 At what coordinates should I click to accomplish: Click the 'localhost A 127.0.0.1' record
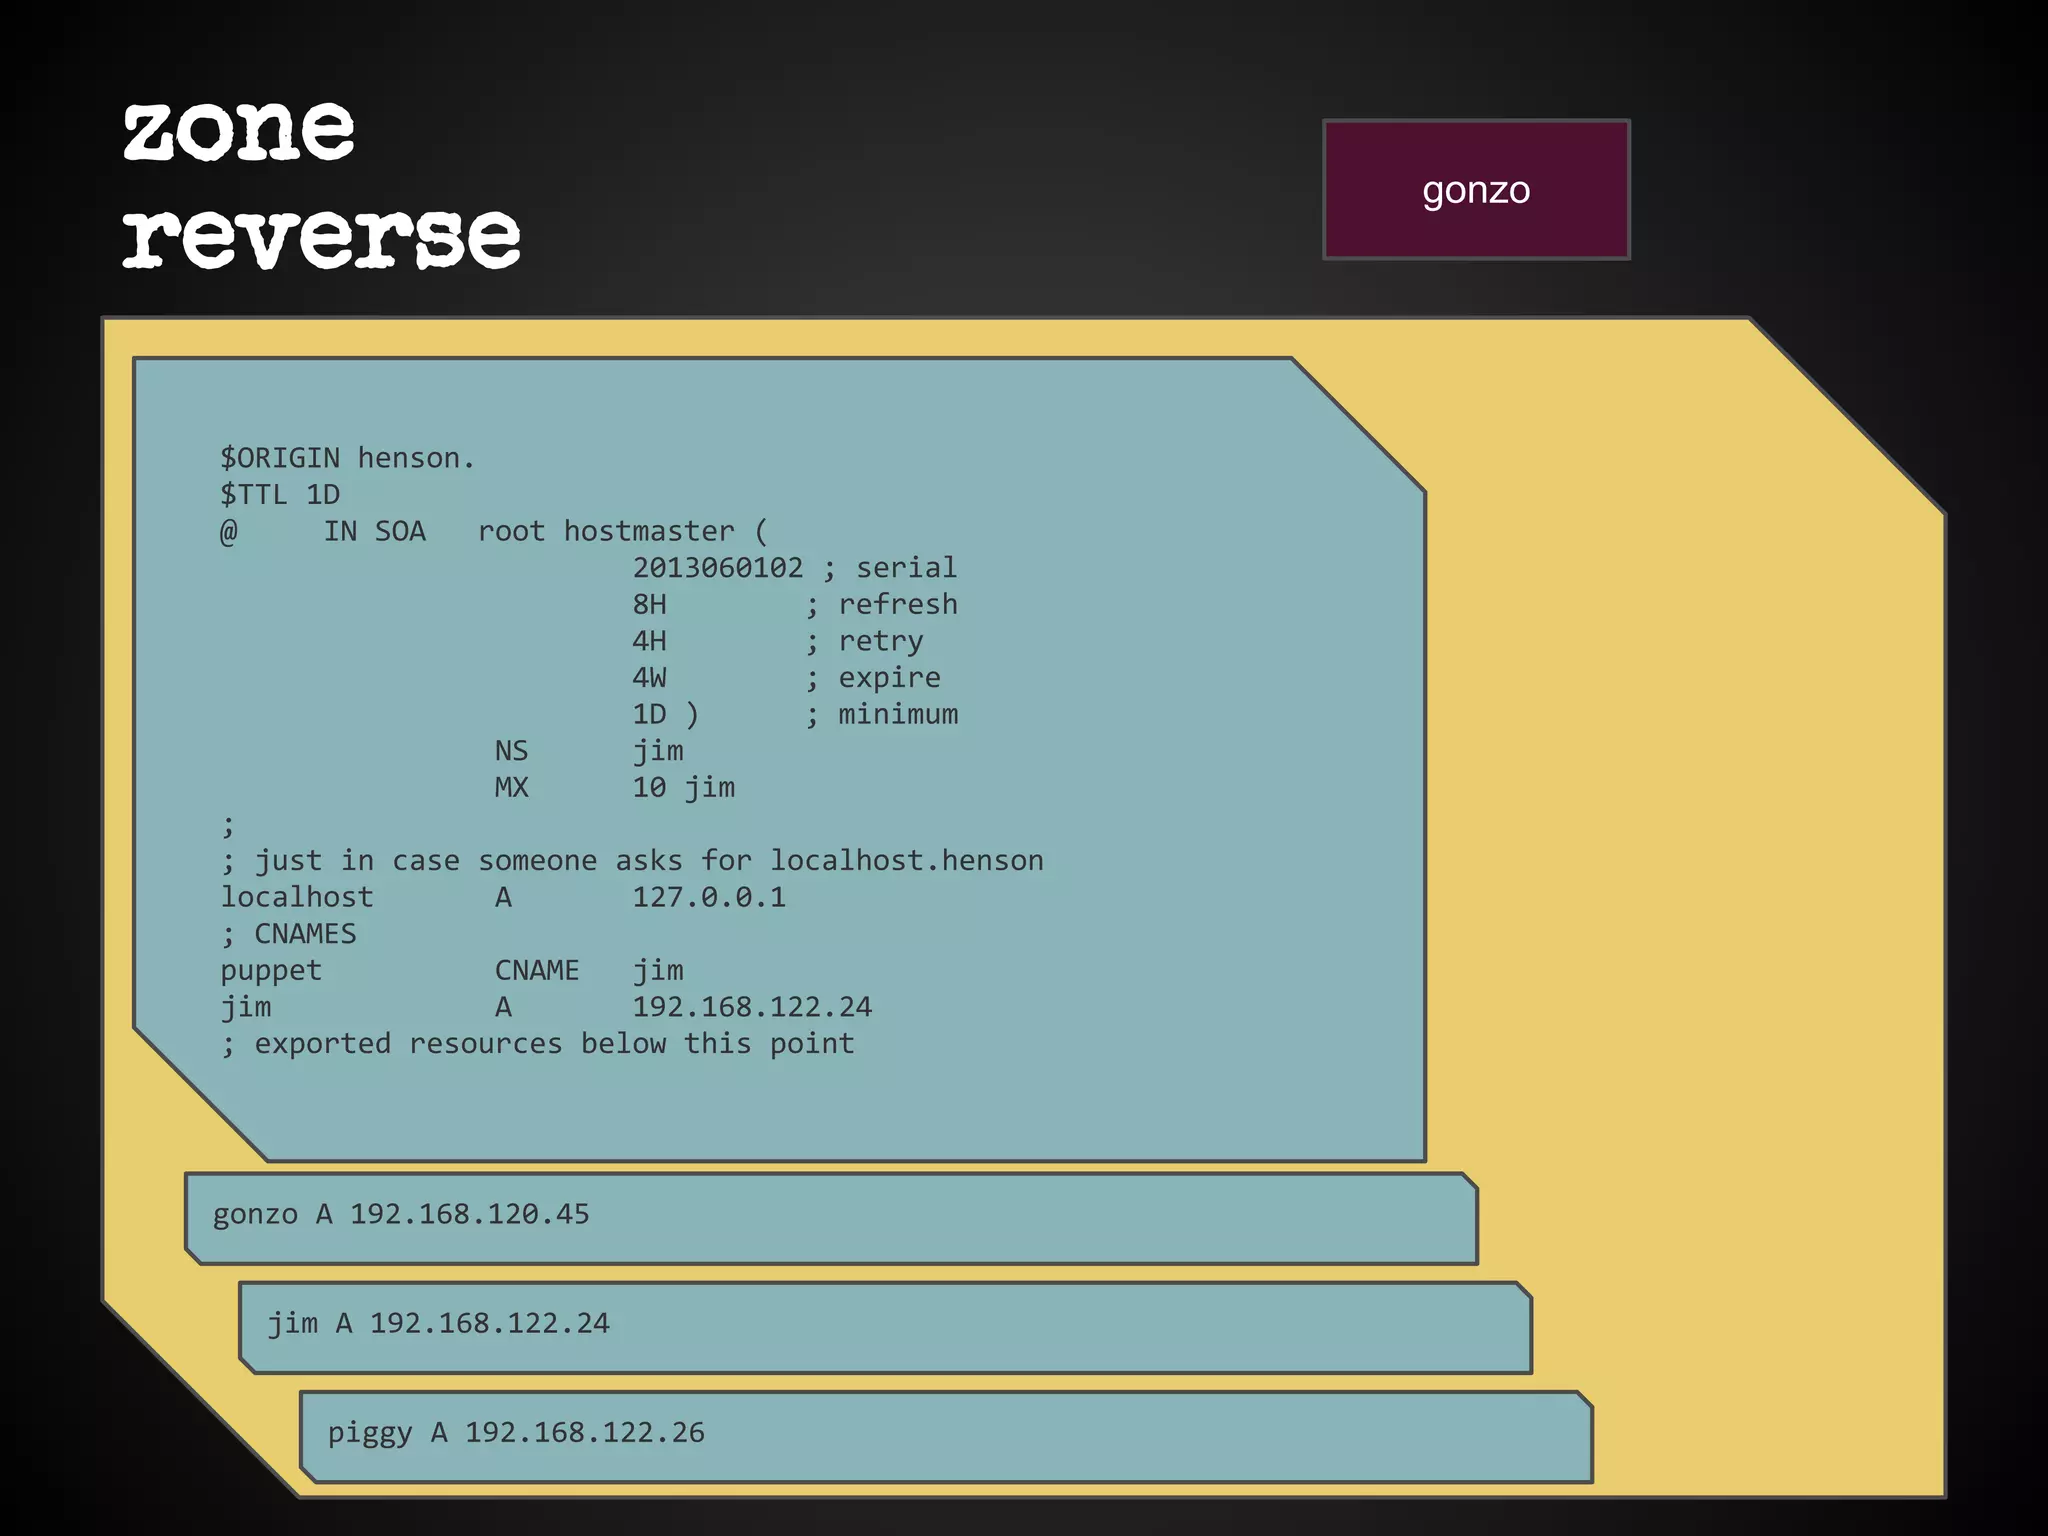coord(503,897)
